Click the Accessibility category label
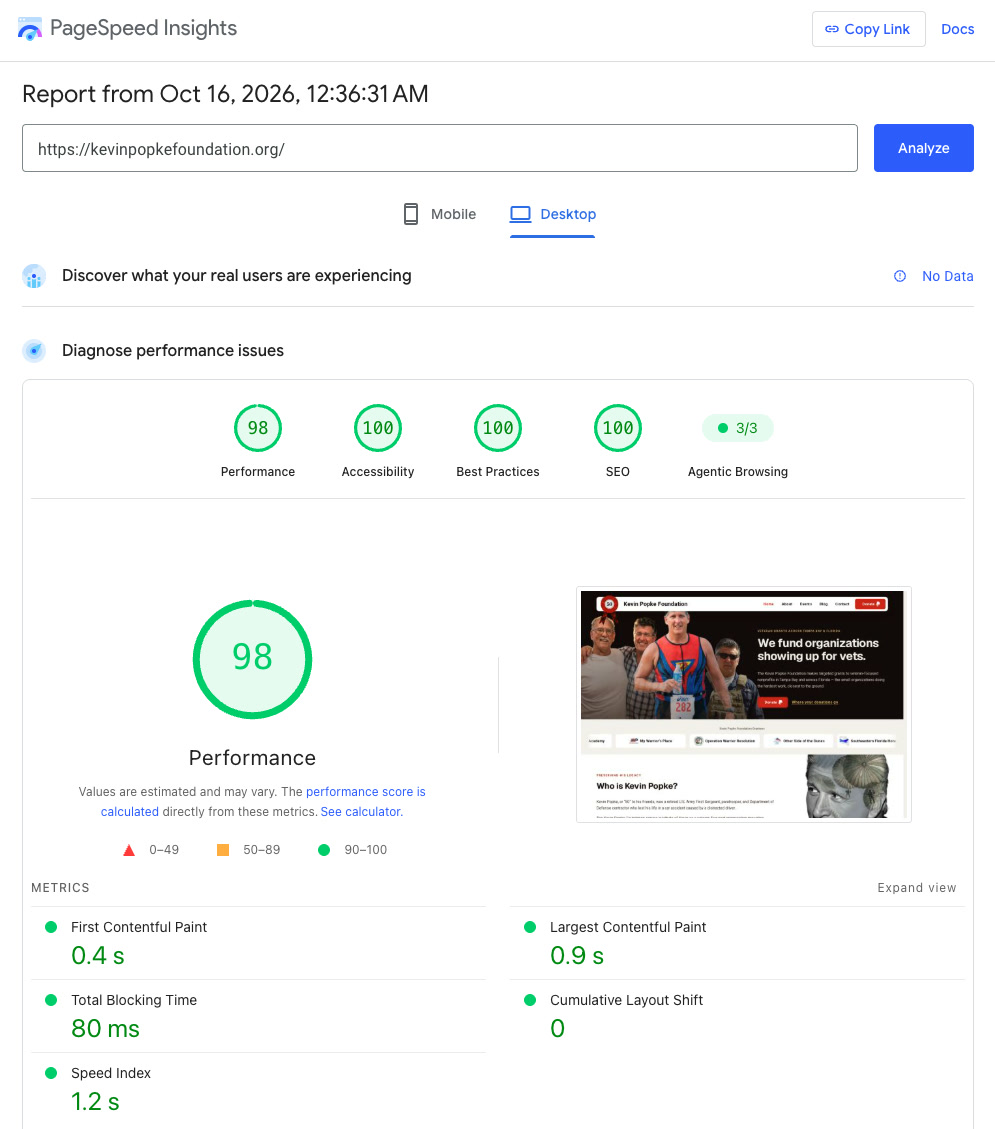Viewport: 995px width, 1129px height. point(378,472)
